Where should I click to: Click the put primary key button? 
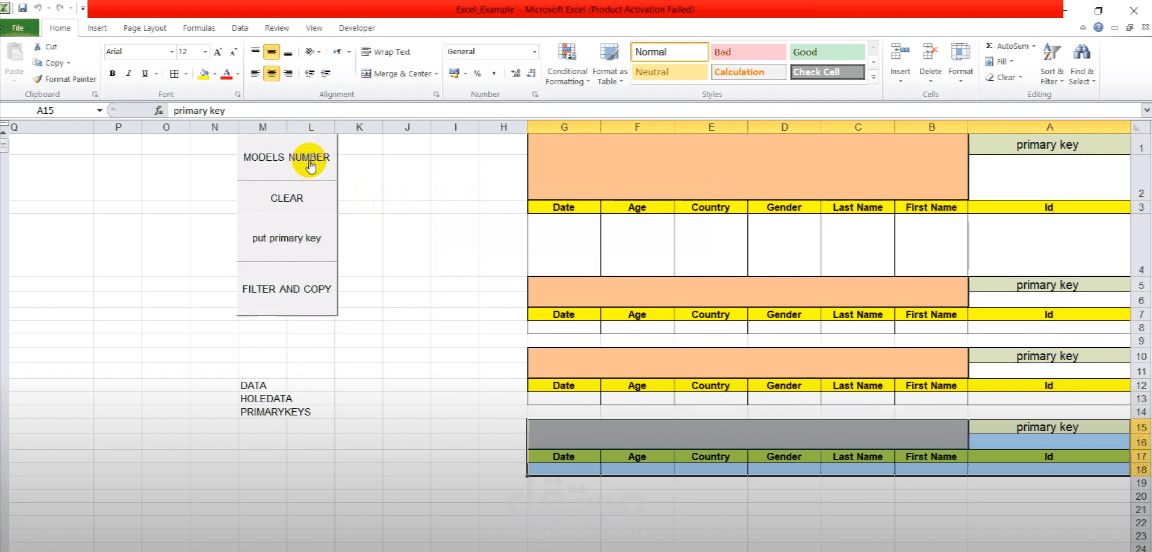click(287, 238)
